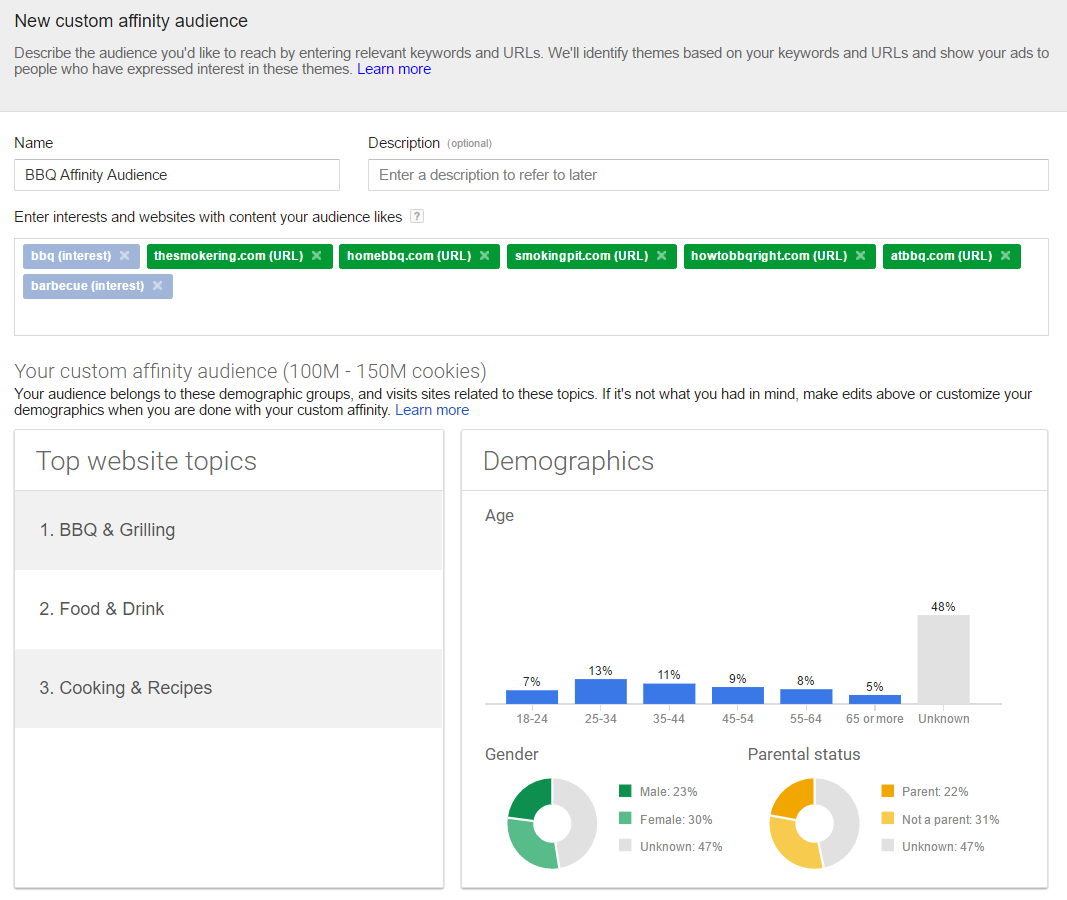Remove the barbecue (interest) tag
This screenshot has height=900, width=1067.
click(158, 286)
